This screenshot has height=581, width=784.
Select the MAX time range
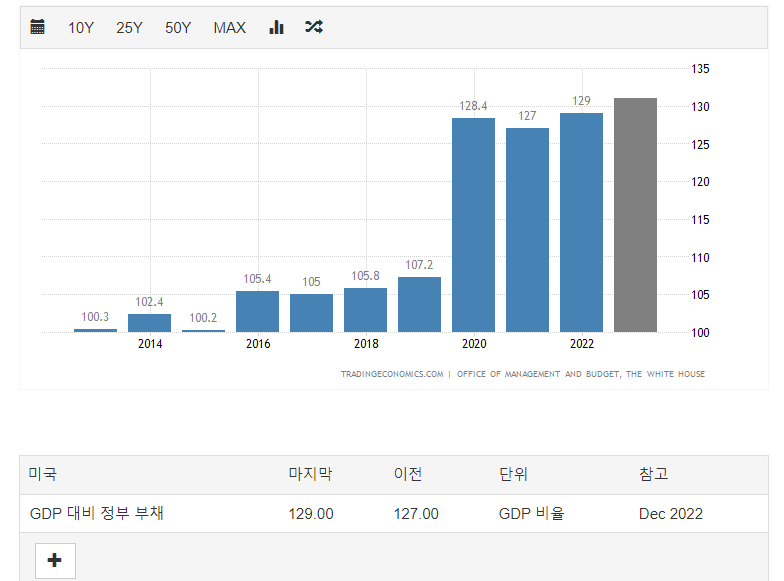230,28
